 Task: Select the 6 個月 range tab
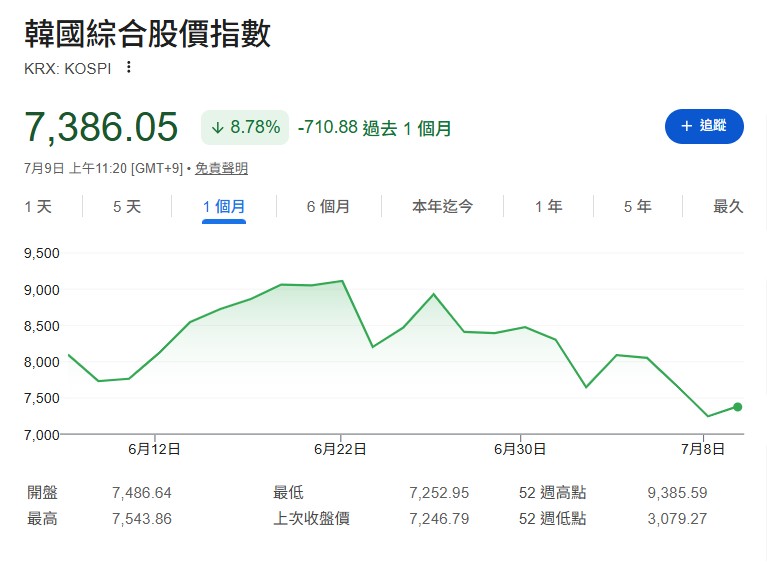point(328,206)
